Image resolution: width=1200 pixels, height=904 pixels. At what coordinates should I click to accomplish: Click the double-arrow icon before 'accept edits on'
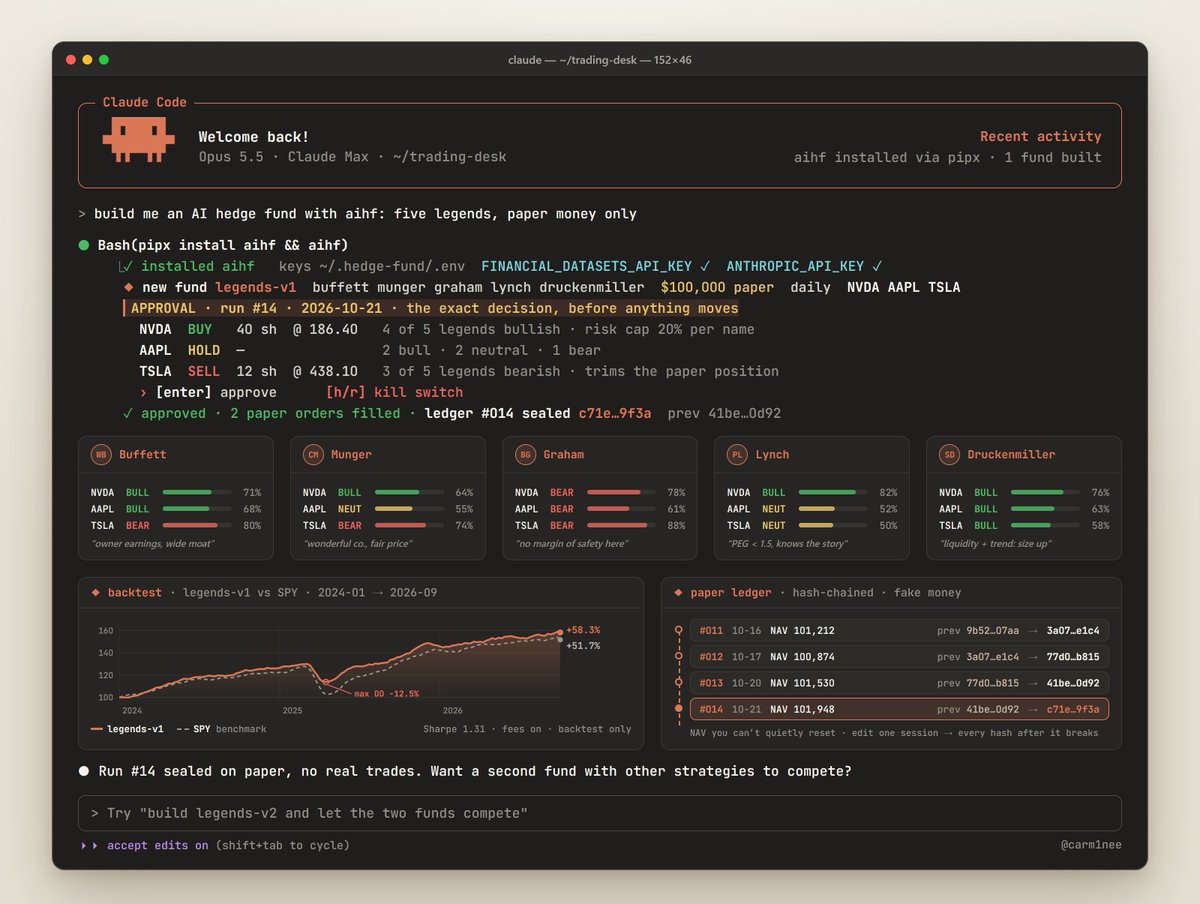coord(90,846)
